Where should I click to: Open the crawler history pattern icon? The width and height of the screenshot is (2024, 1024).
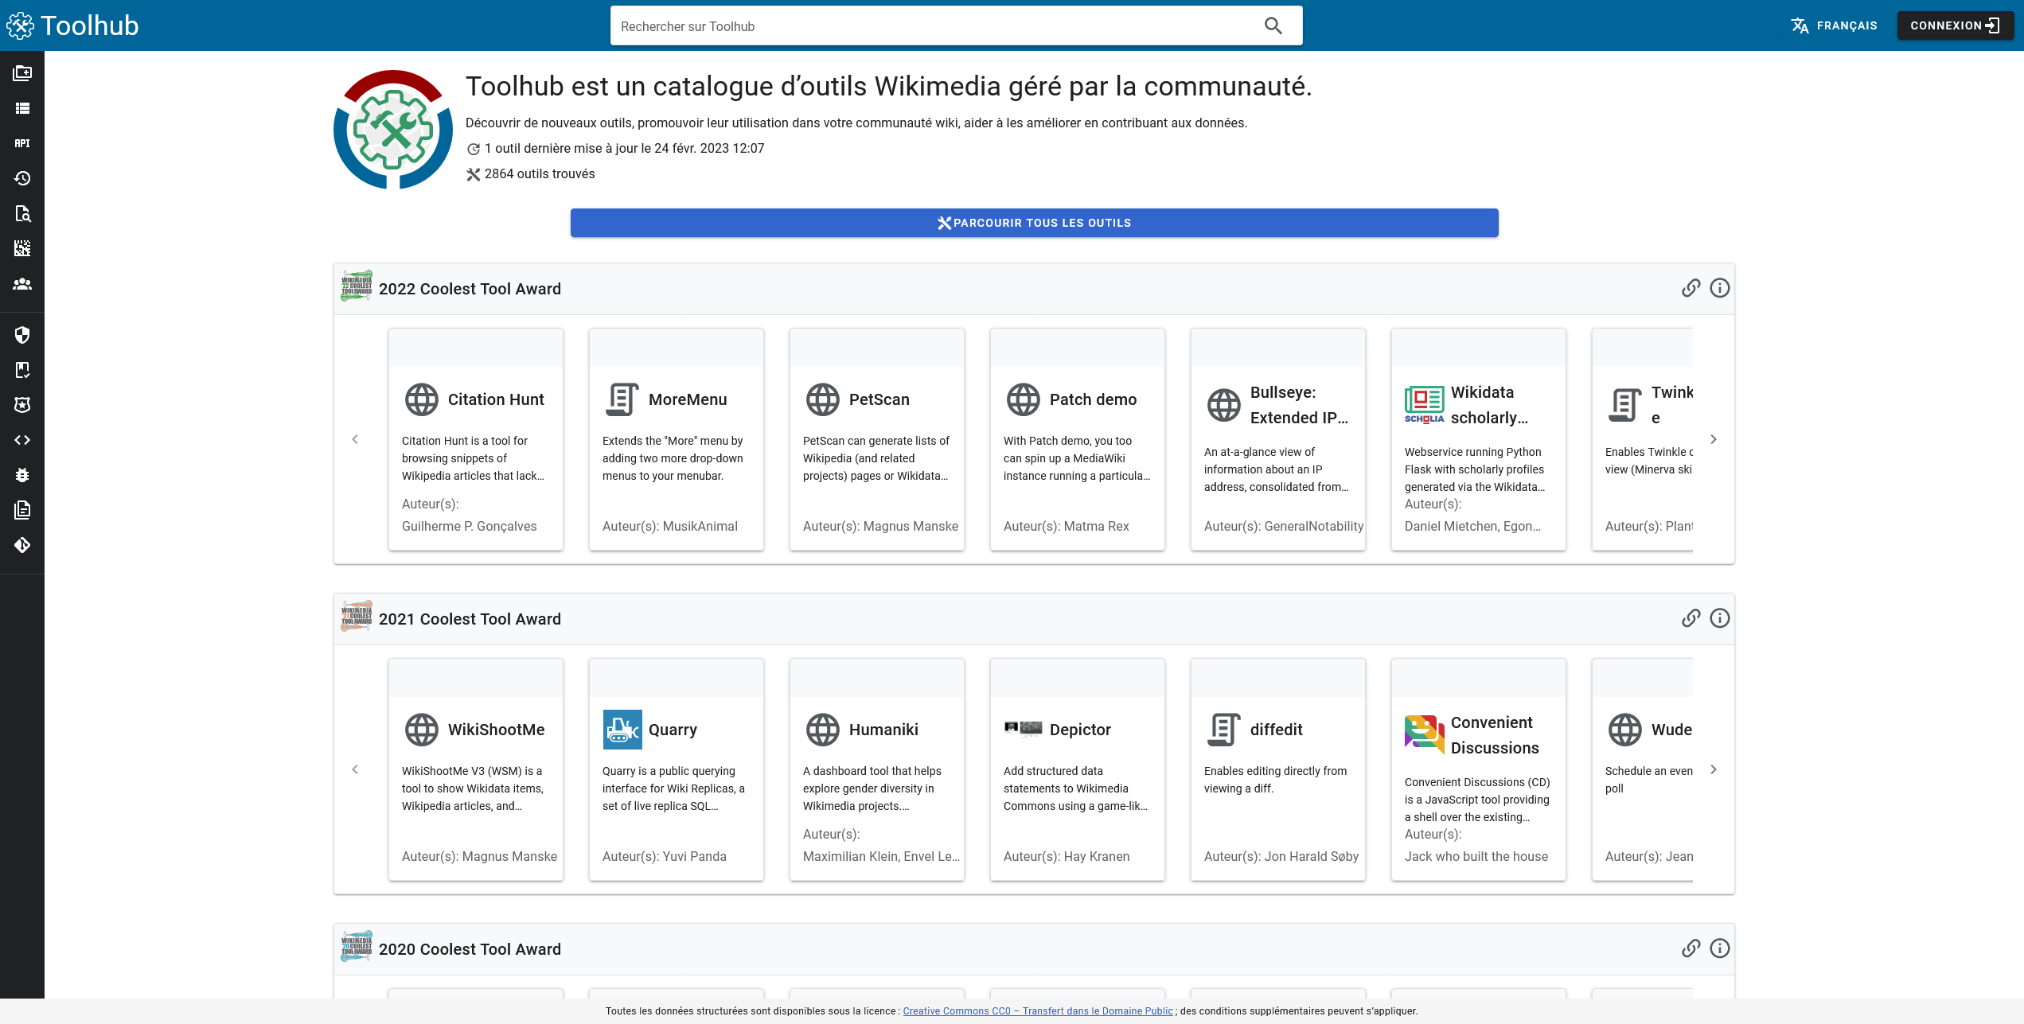(22, 248)
